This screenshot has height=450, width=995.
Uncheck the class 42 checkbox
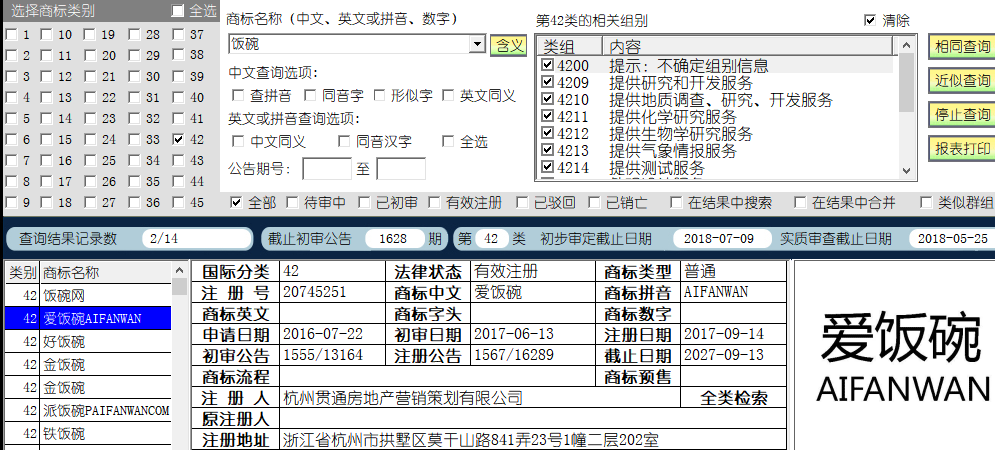178,141
